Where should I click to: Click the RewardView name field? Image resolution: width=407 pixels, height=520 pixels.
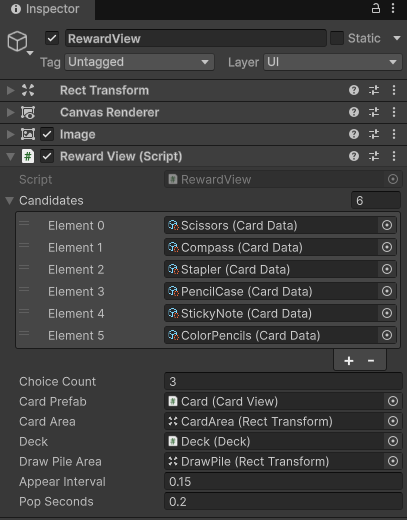pyautogui.click(x=196, y=38)
